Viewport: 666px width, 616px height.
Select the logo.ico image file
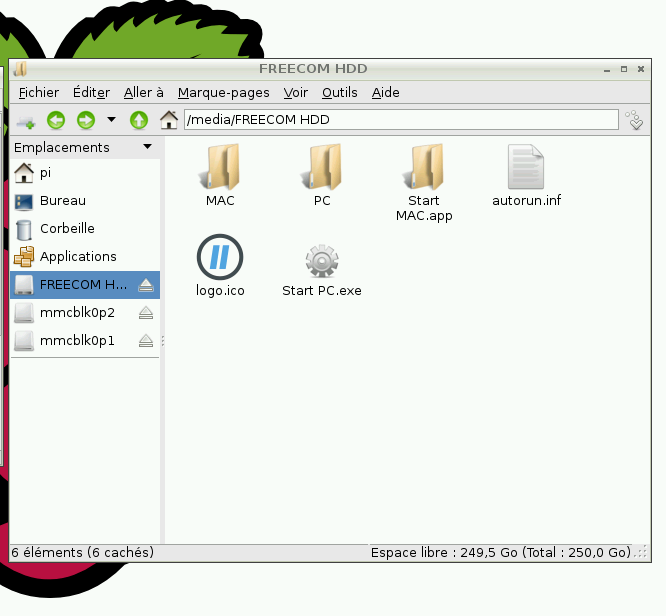click(220, 257)
